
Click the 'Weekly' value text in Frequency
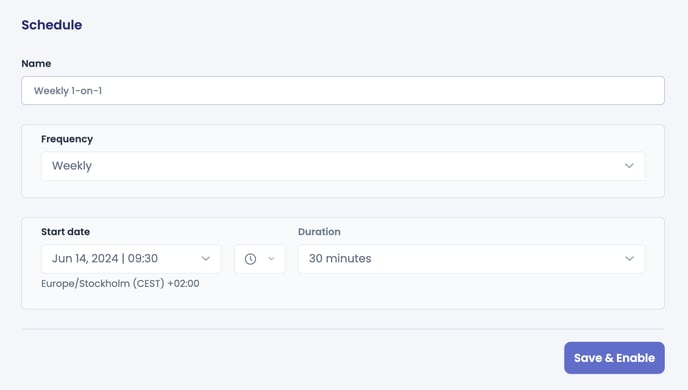[x=72, y=166]
